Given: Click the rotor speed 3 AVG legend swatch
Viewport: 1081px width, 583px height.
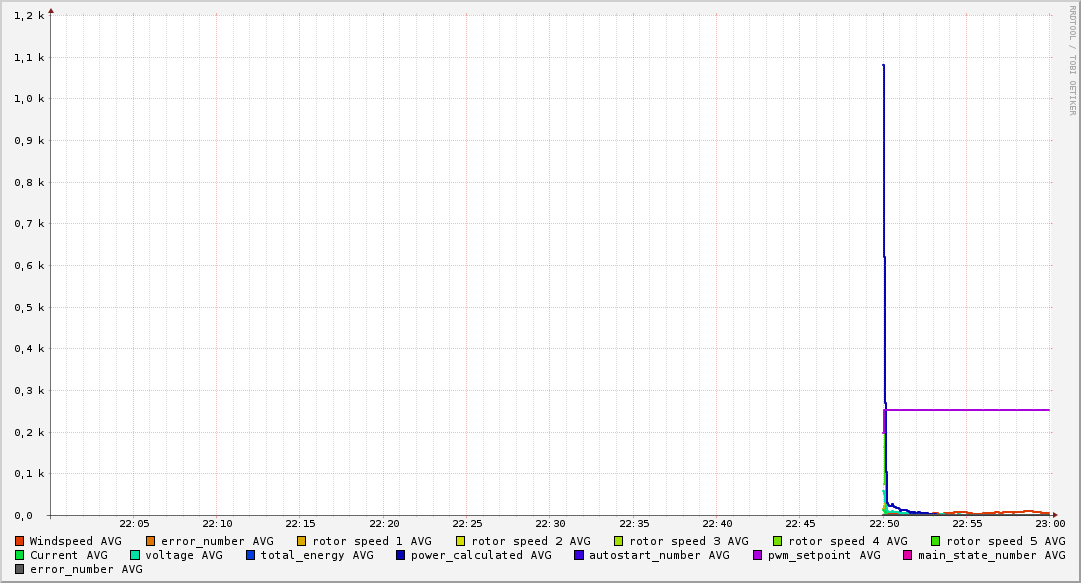Looking at the screenshot, I should (x=618, y=542).
